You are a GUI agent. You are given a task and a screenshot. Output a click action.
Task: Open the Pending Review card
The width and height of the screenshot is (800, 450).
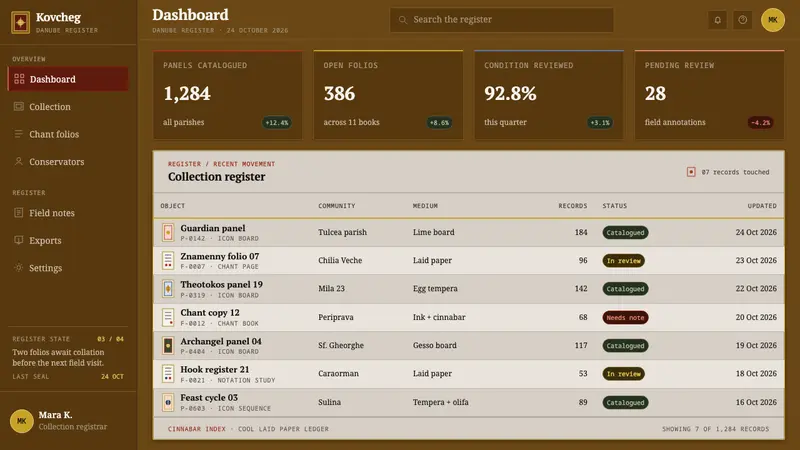point(709,95)
